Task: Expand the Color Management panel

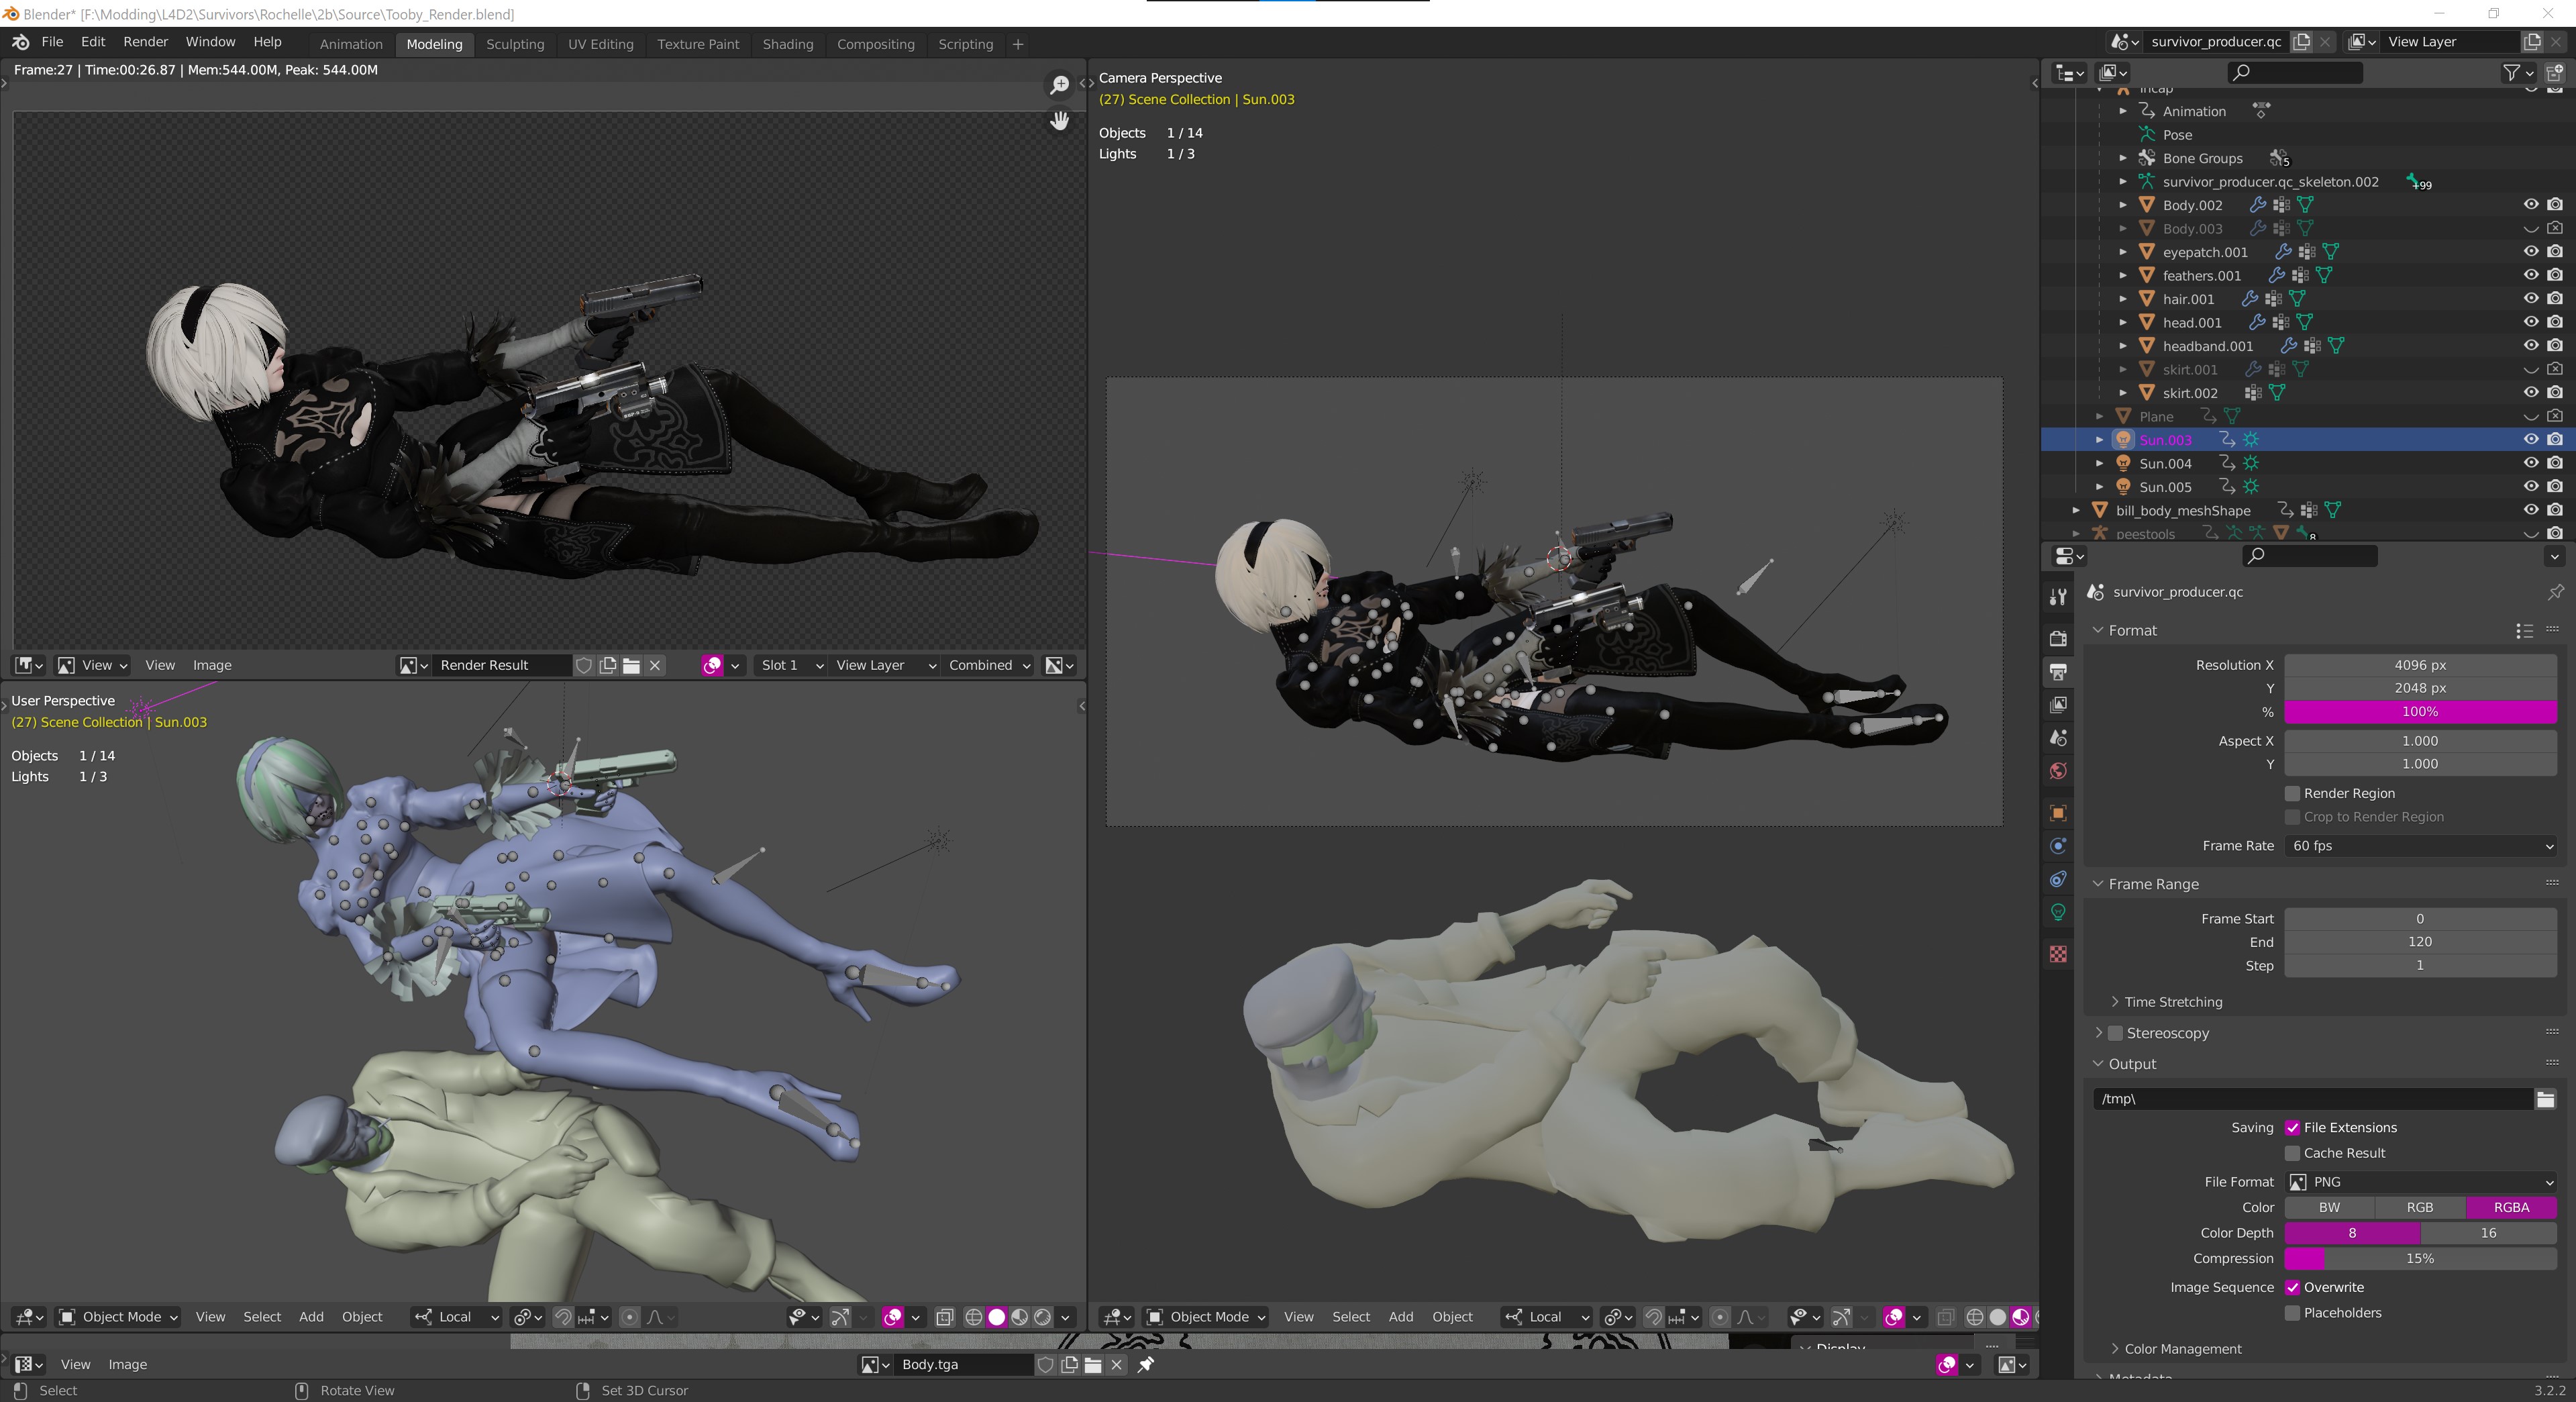Action: tap(2182, 1348)
